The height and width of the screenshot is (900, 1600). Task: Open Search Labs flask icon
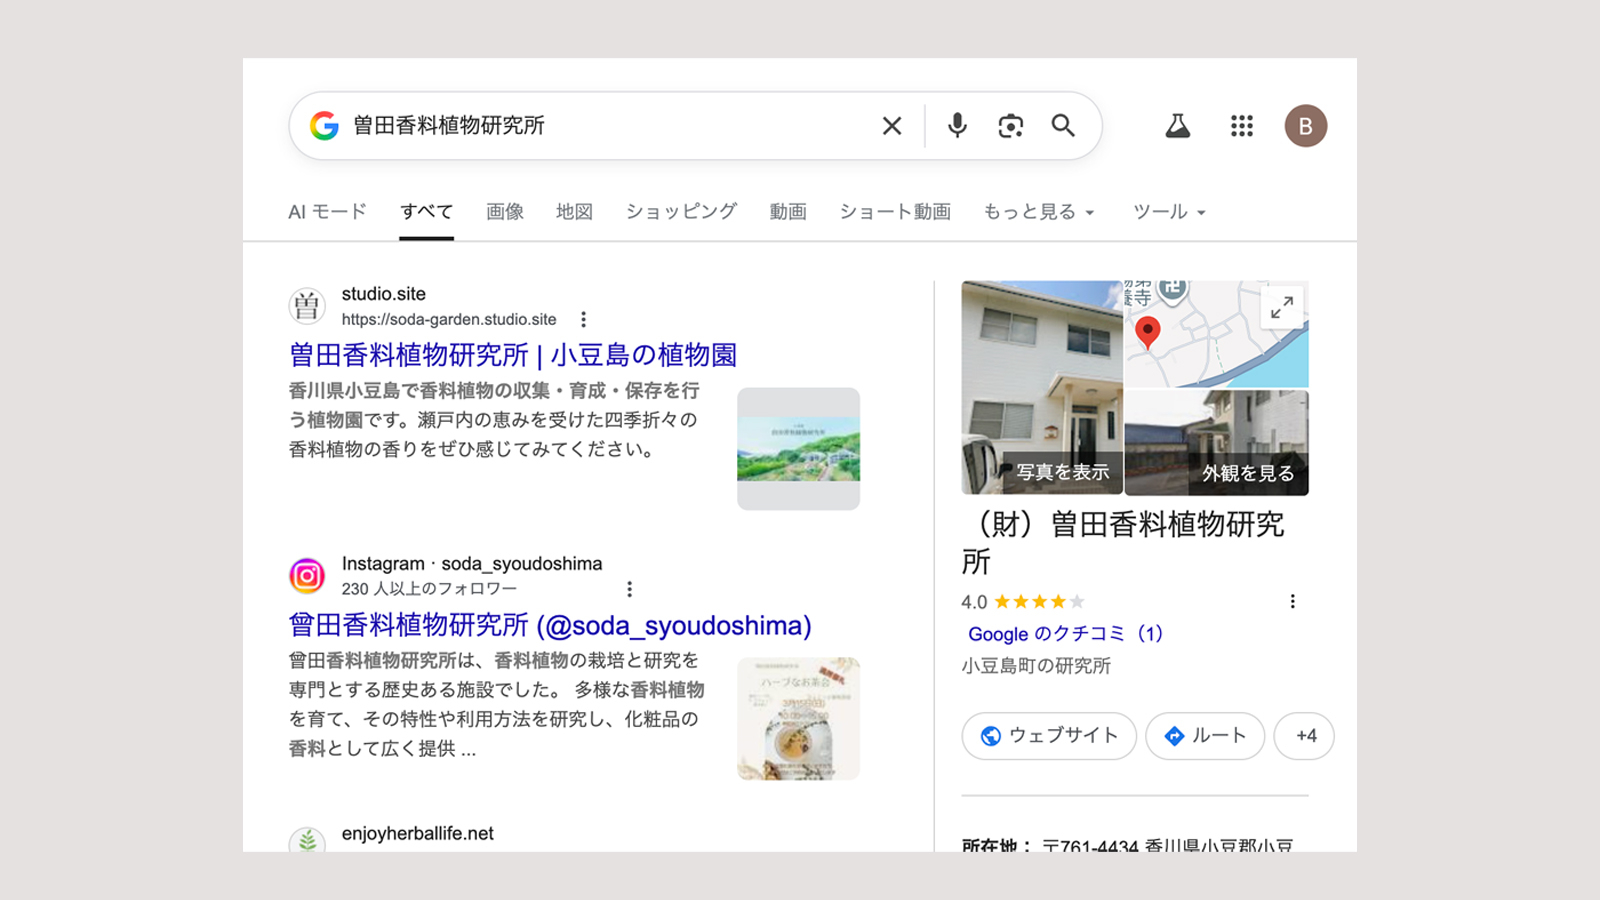[x=1178, y=126]
